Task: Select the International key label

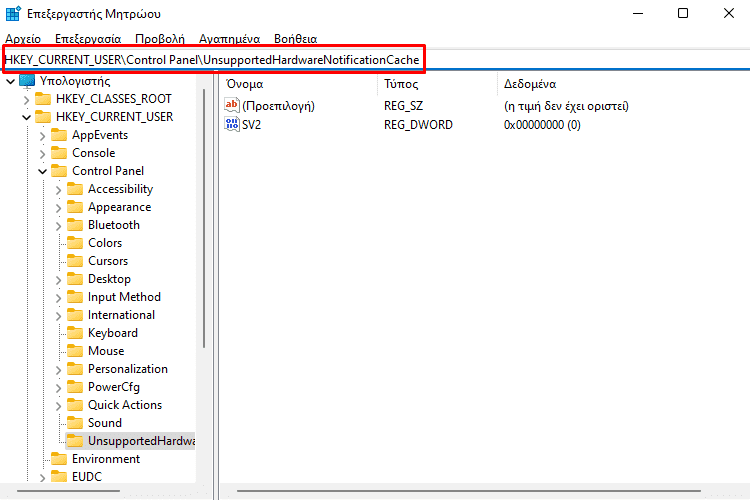Action: [121, 315]
